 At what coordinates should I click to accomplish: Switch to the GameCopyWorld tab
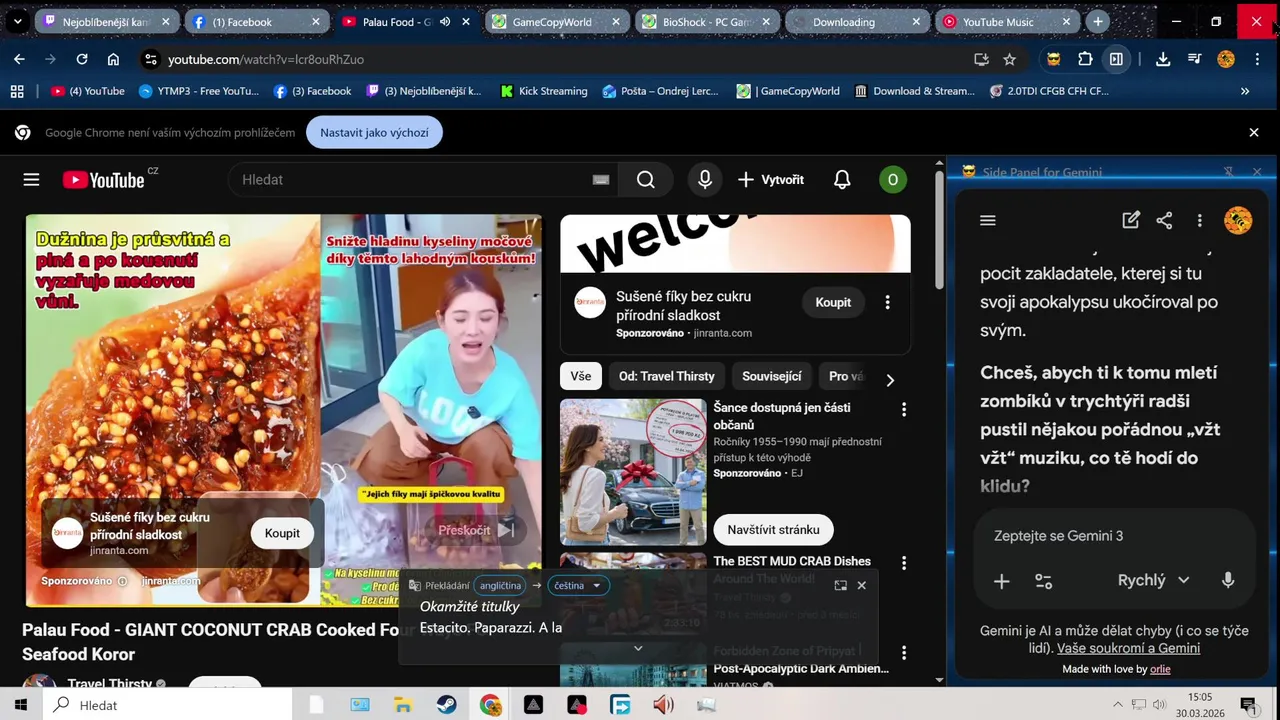[558, 21]
